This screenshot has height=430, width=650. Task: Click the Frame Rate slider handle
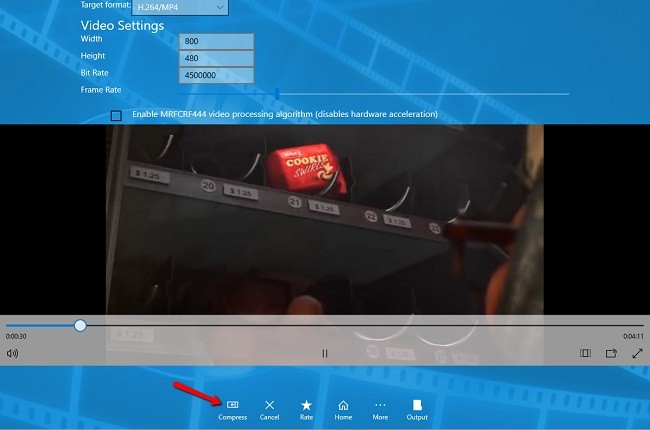(x=277, y=94)
